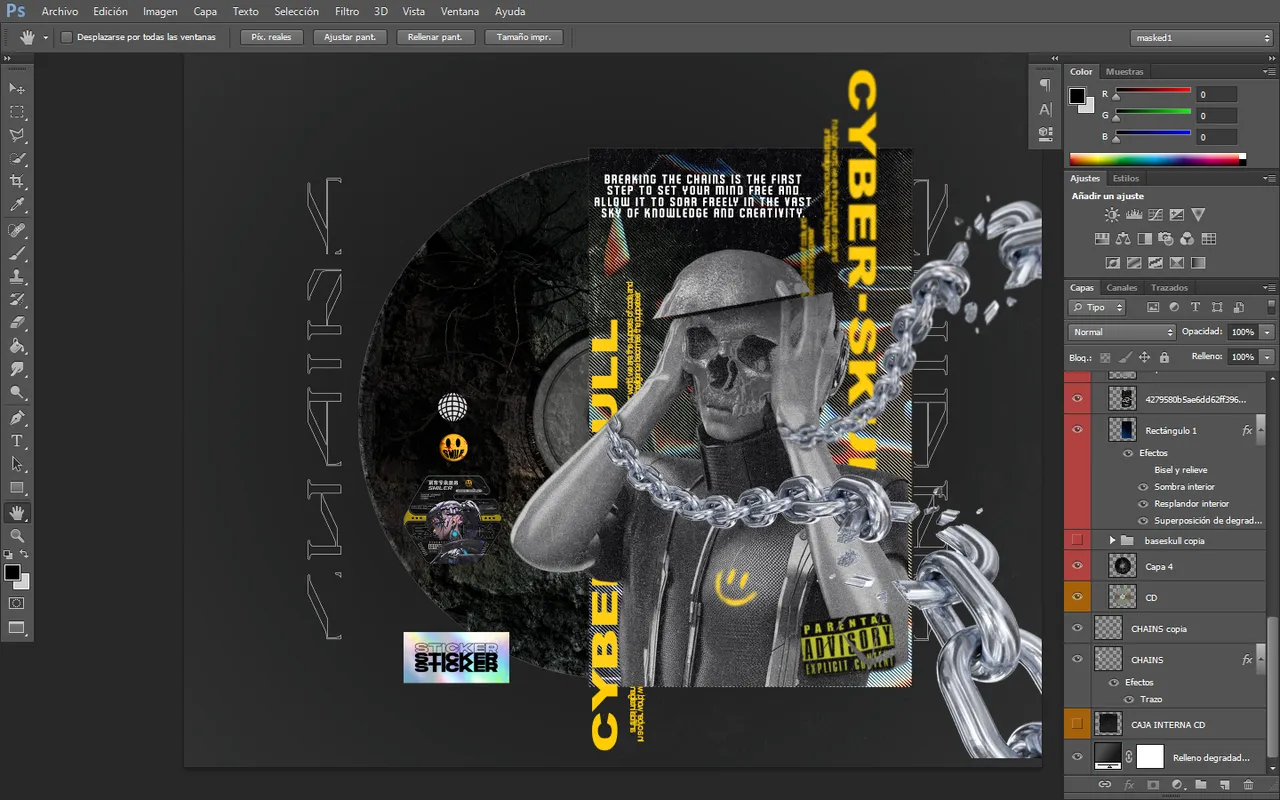The width and height of the screenshot is (1280, 800).
Task: Lock all padlock icon
Action: [1164, 357]
